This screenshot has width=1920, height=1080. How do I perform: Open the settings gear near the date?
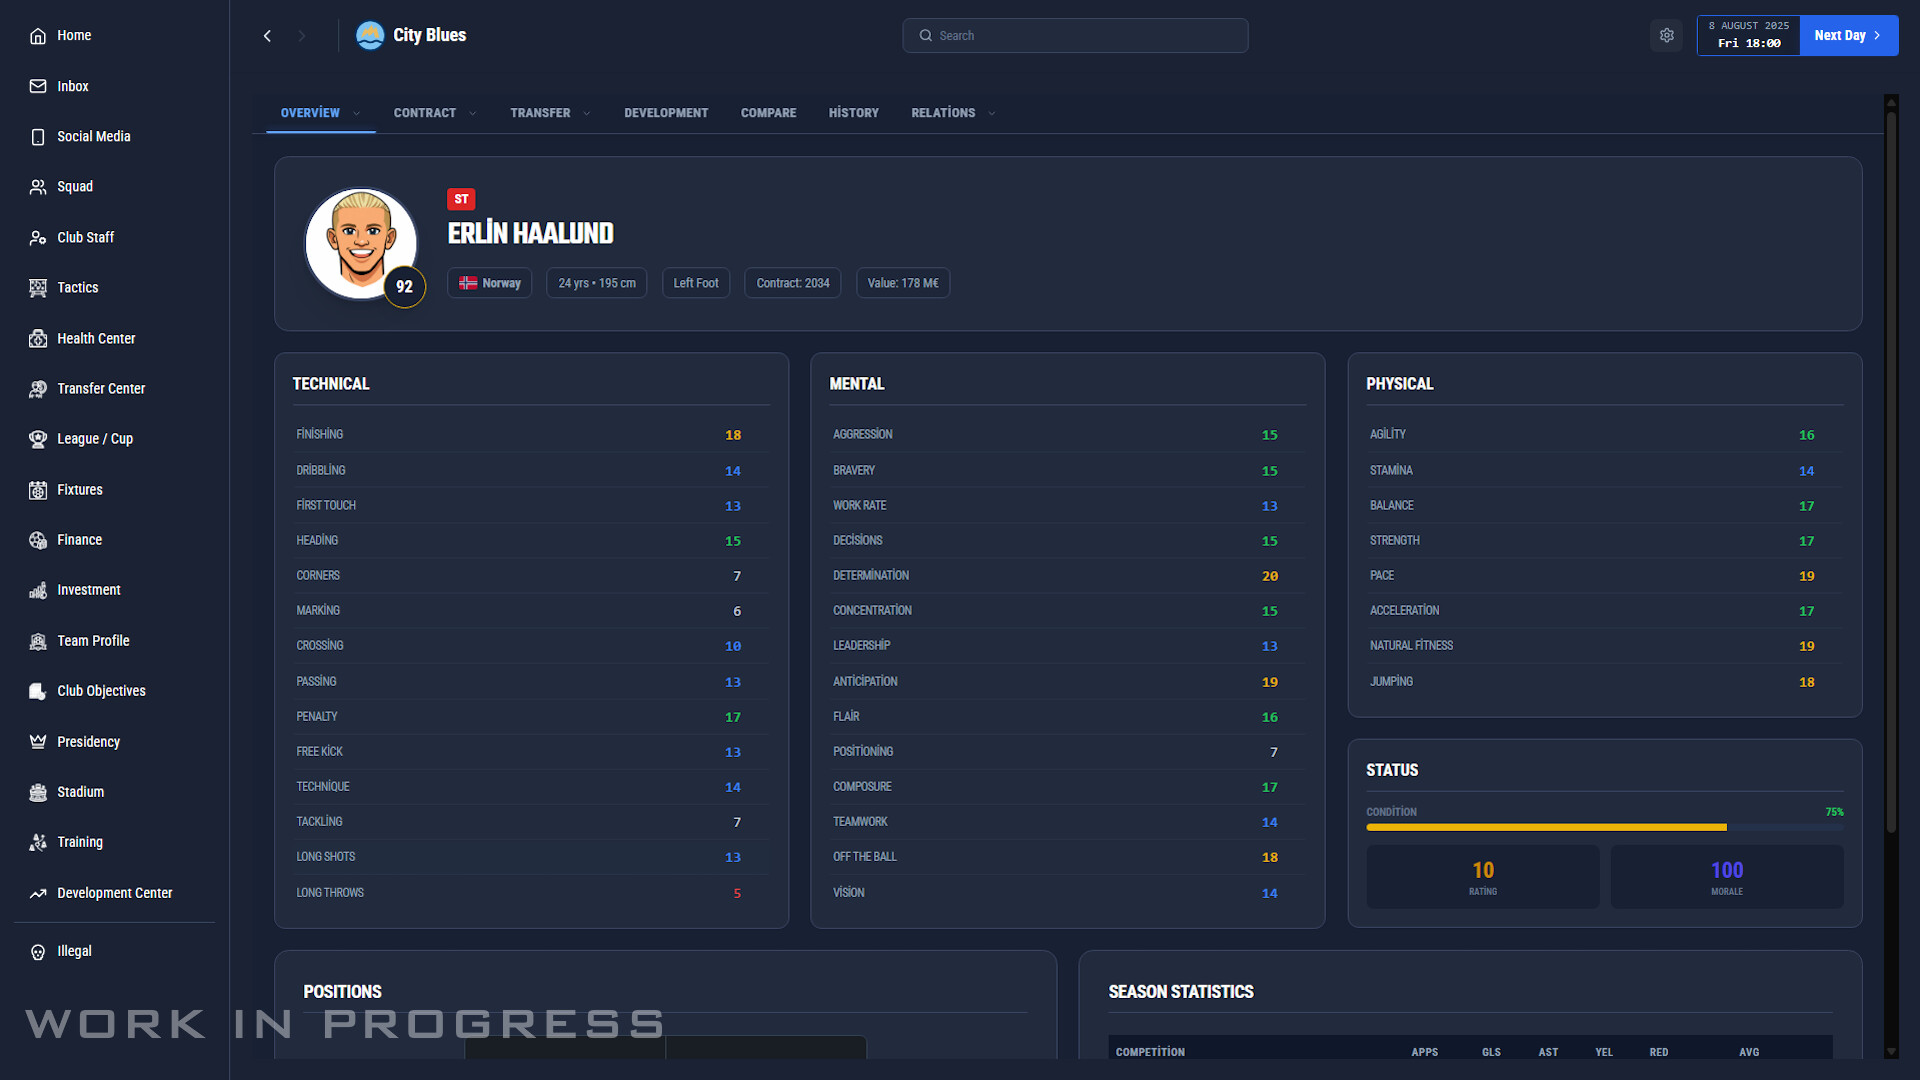[x=1666, y=35]
